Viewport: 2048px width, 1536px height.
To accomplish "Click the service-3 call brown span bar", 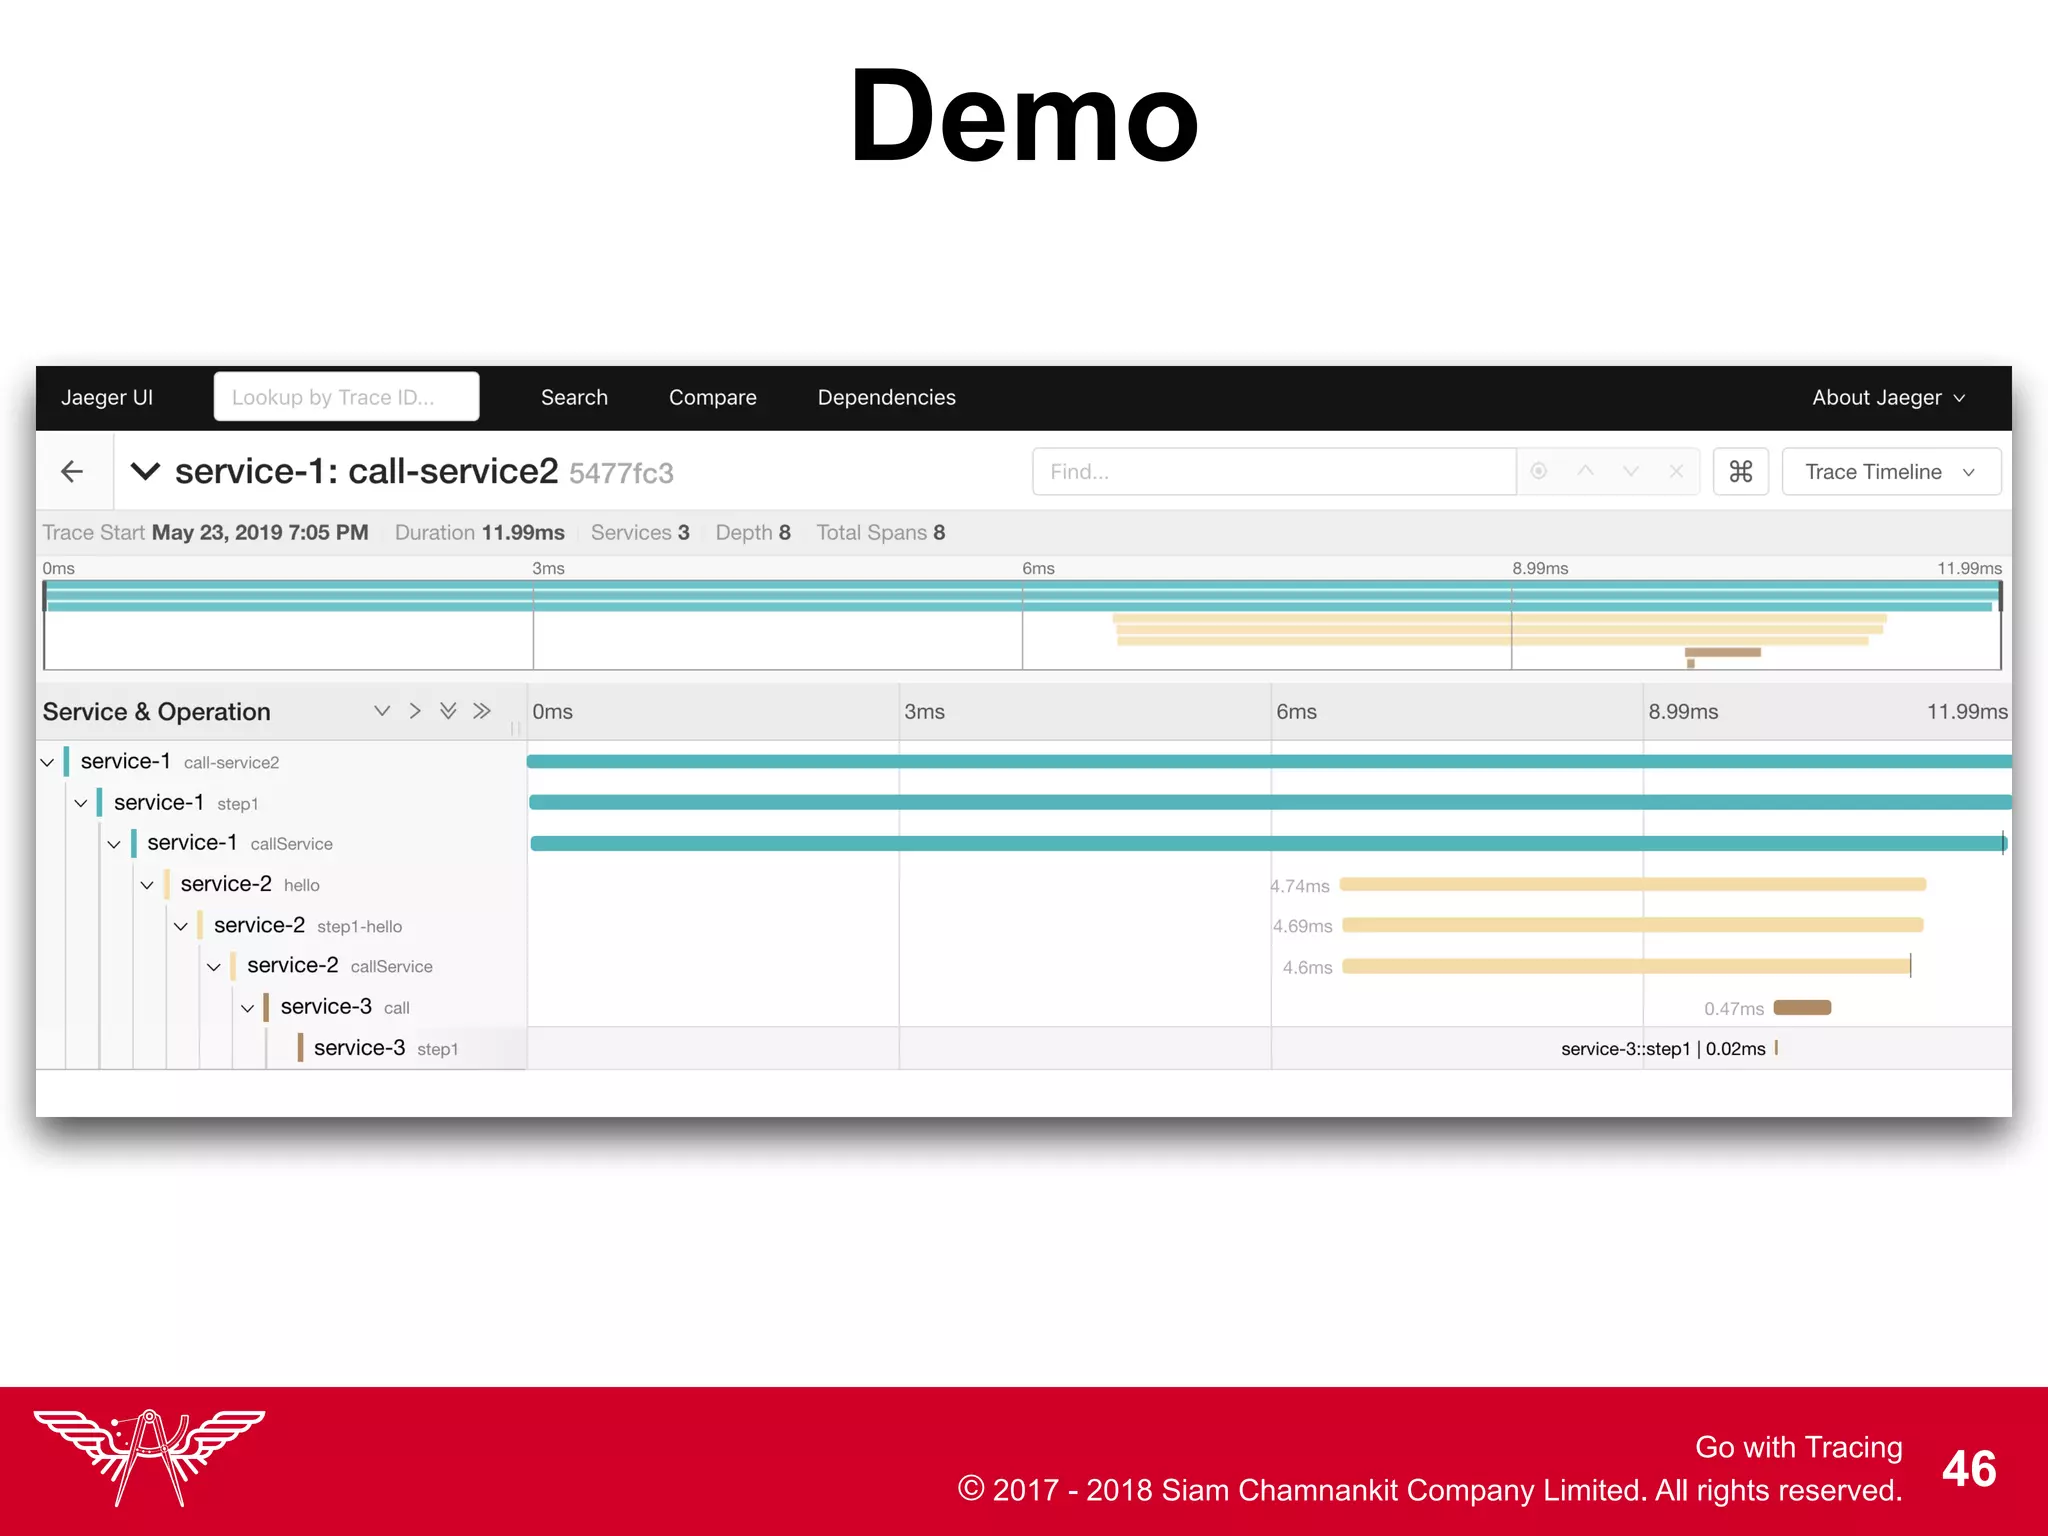I will [x=1802, y=1008].
